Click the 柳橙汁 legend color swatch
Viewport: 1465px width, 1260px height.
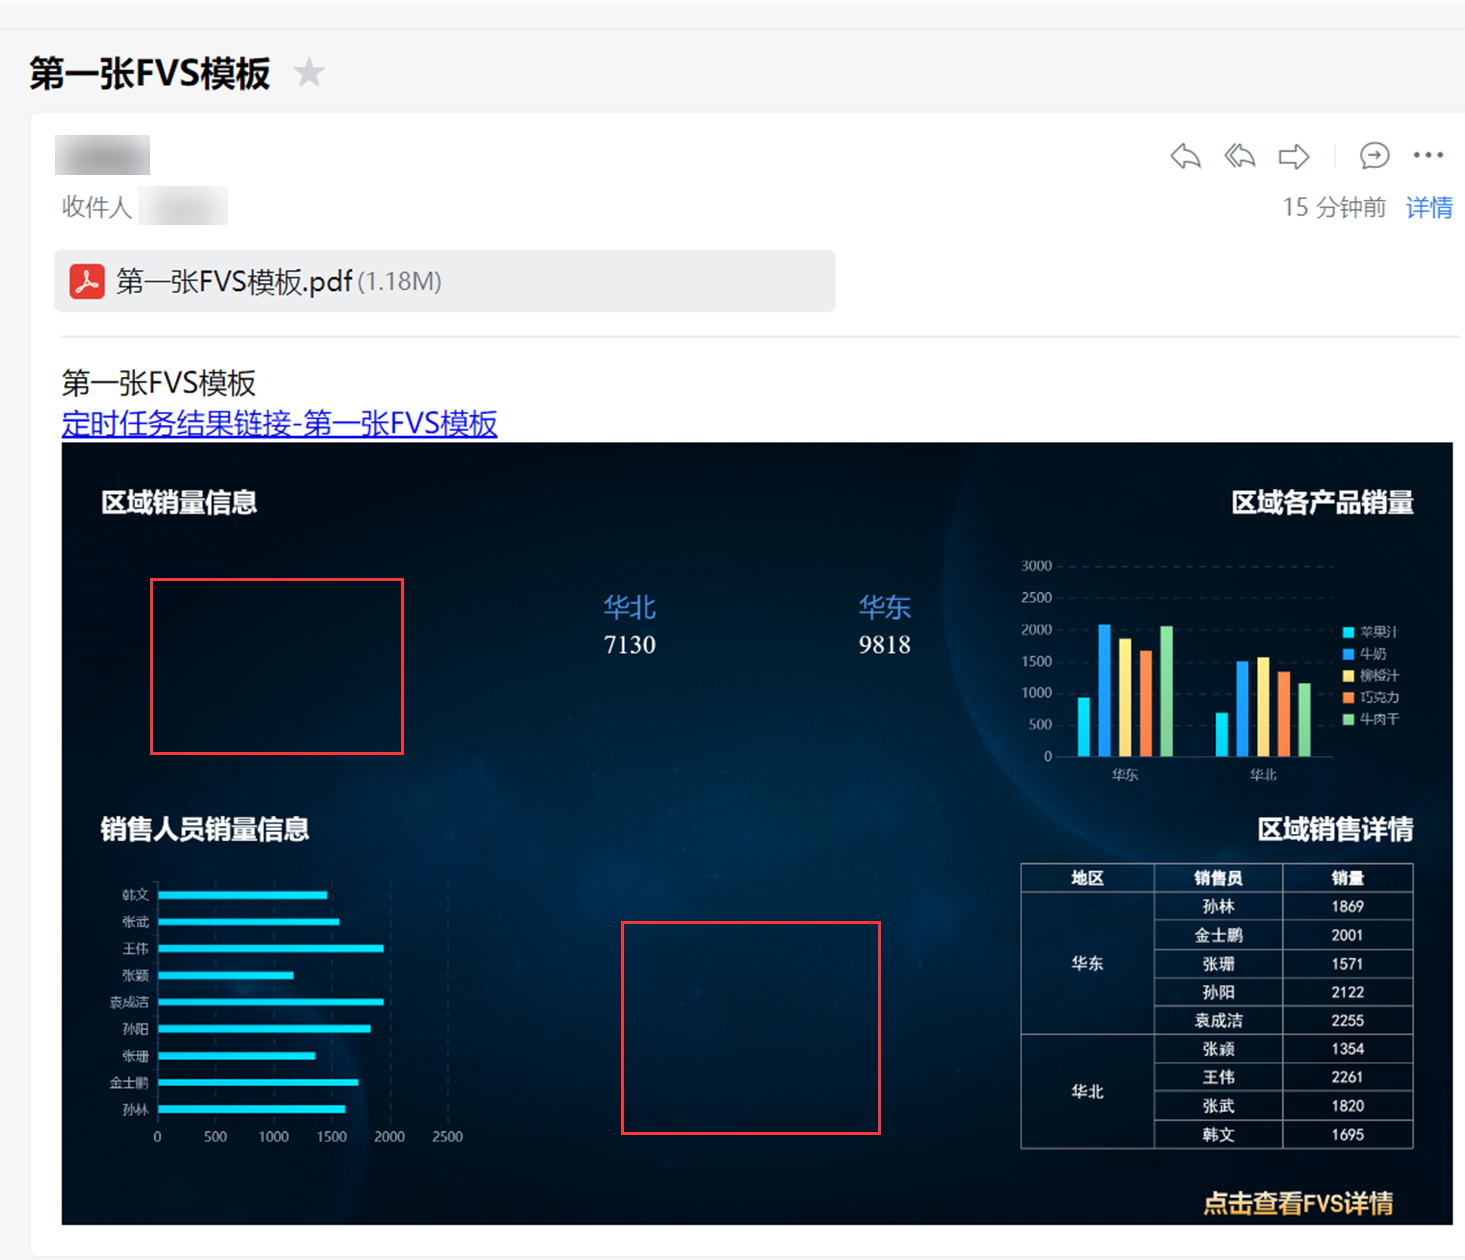tap(1348, 676)
